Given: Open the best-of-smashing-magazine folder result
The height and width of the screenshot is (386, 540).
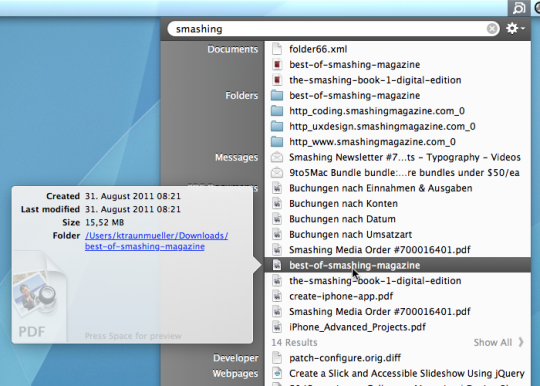Looking at the screenshot, I should click(354, 95).
